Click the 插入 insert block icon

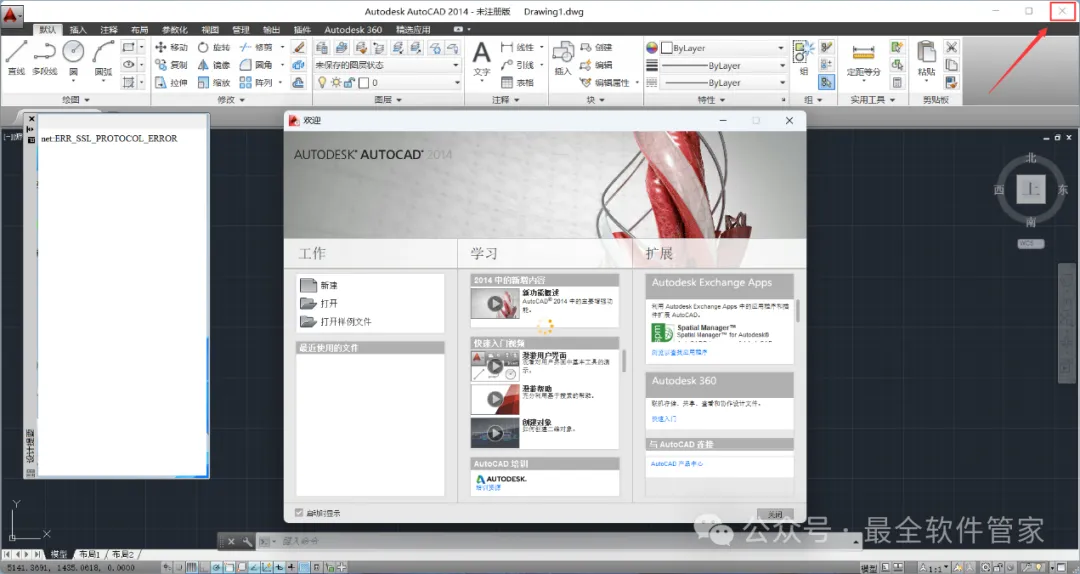563,57
